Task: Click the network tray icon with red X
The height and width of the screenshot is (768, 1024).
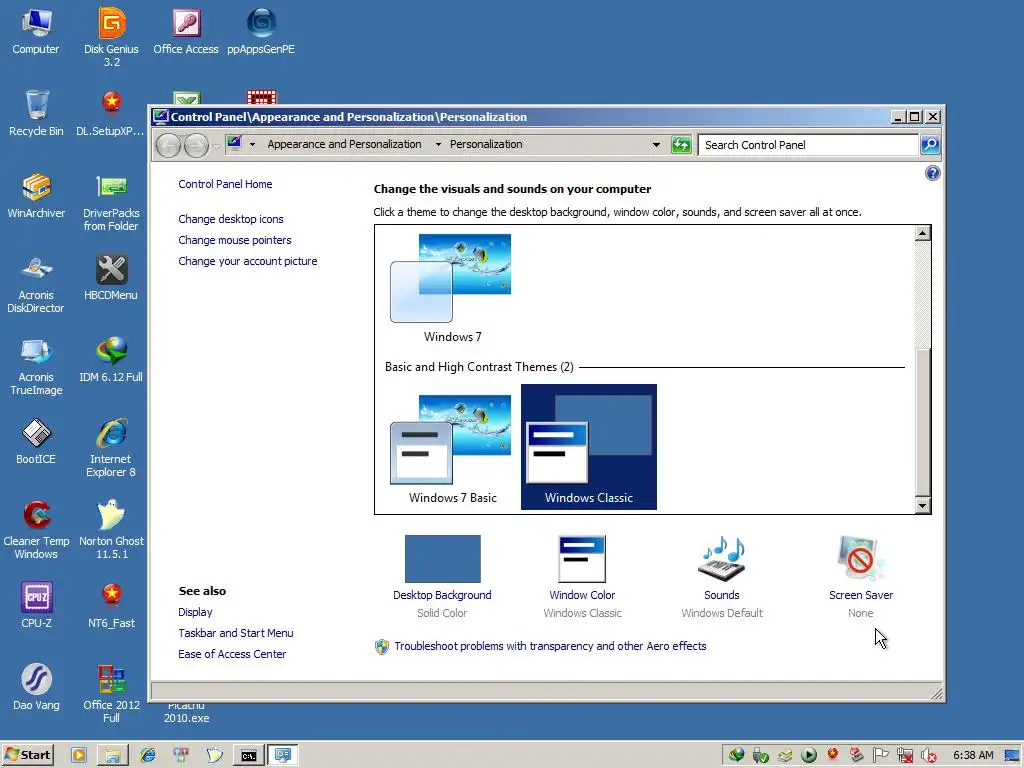Action: 904,756
